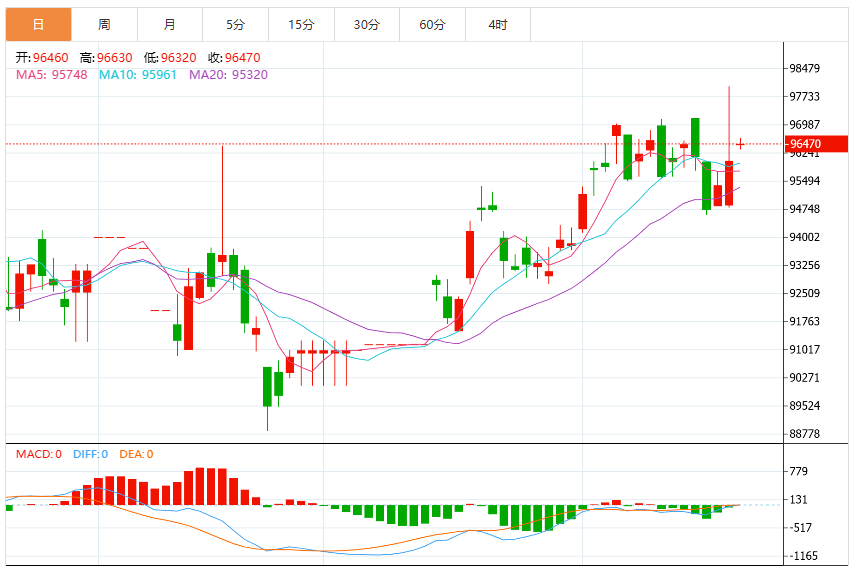Screen dimensions: 857x566
Task: Open the 30分 timeframe tab
Action: pos(367,25)
